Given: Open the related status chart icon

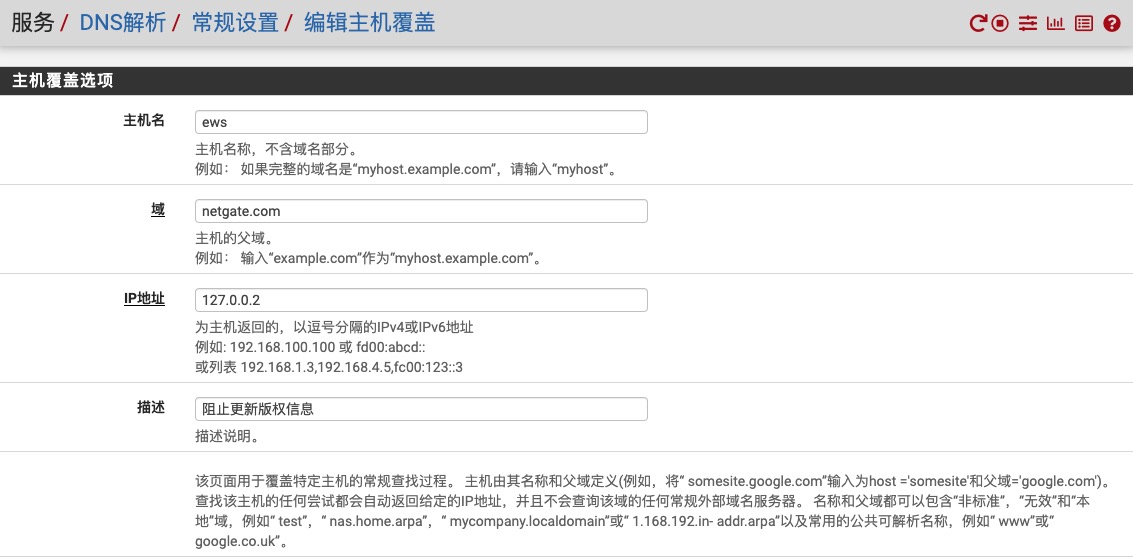Looking at the screenshot, I should click(1055, 23).
